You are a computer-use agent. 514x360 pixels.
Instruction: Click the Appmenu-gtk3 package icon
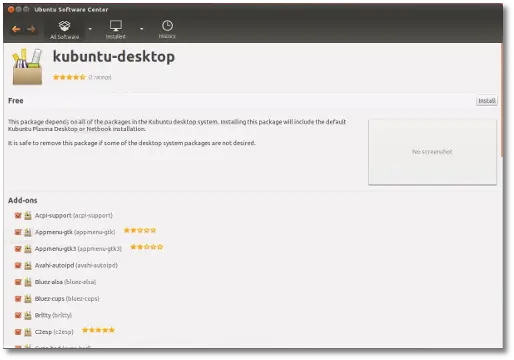tap(28, 249)
